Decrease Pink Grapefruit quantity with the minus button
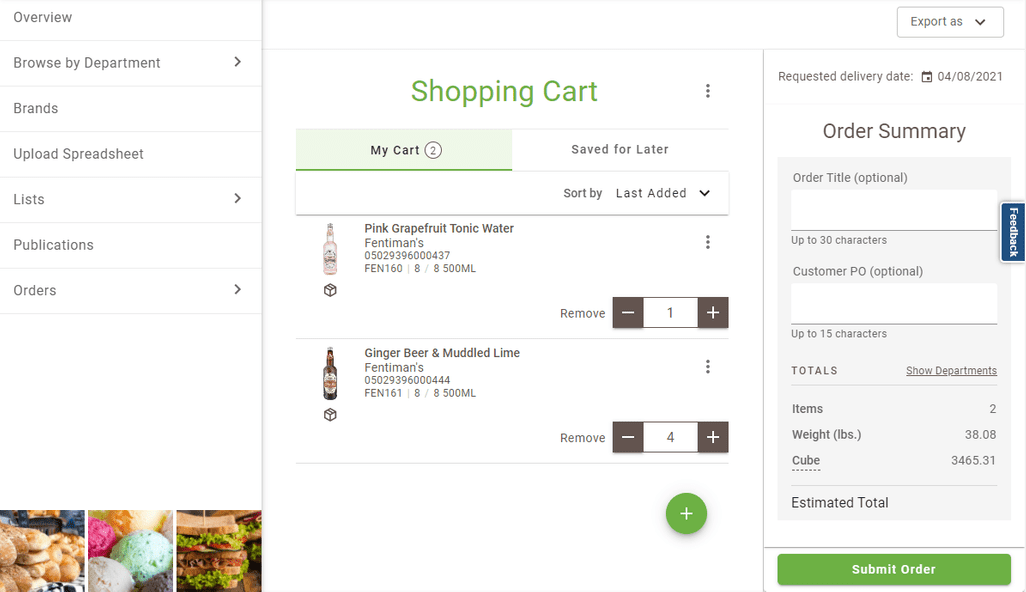The width and height of the screenshot is (1026, 592). click(x=628, y=312)
